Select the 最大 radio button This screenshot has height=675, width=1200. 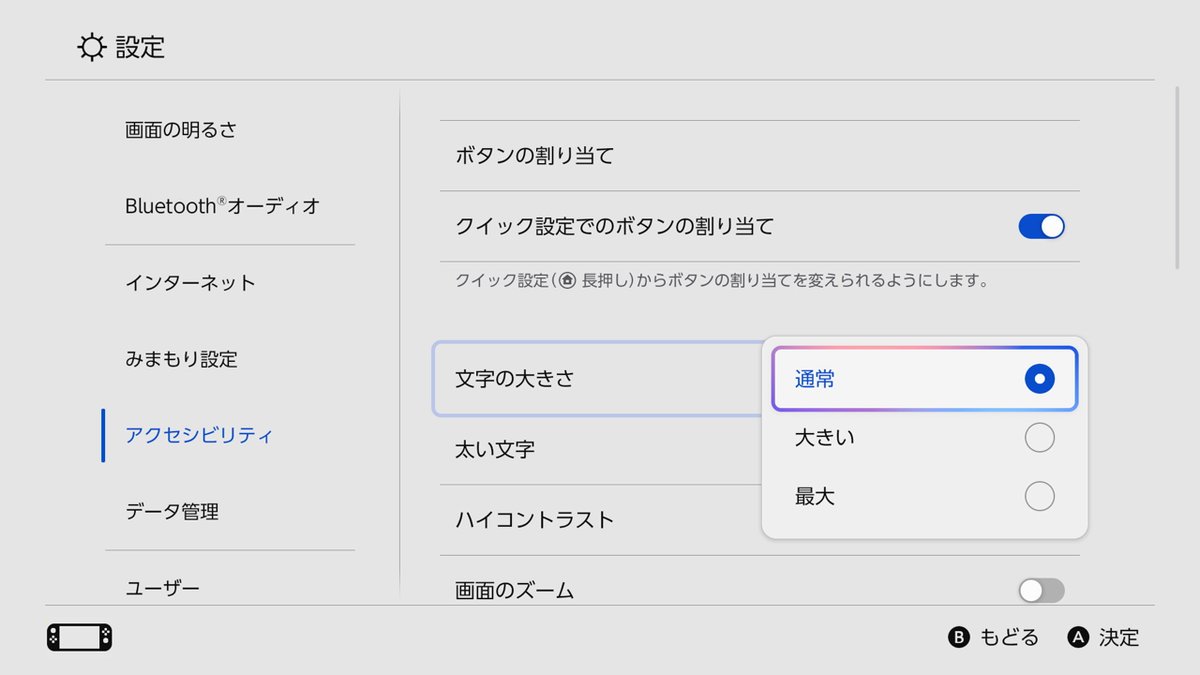1039,496
